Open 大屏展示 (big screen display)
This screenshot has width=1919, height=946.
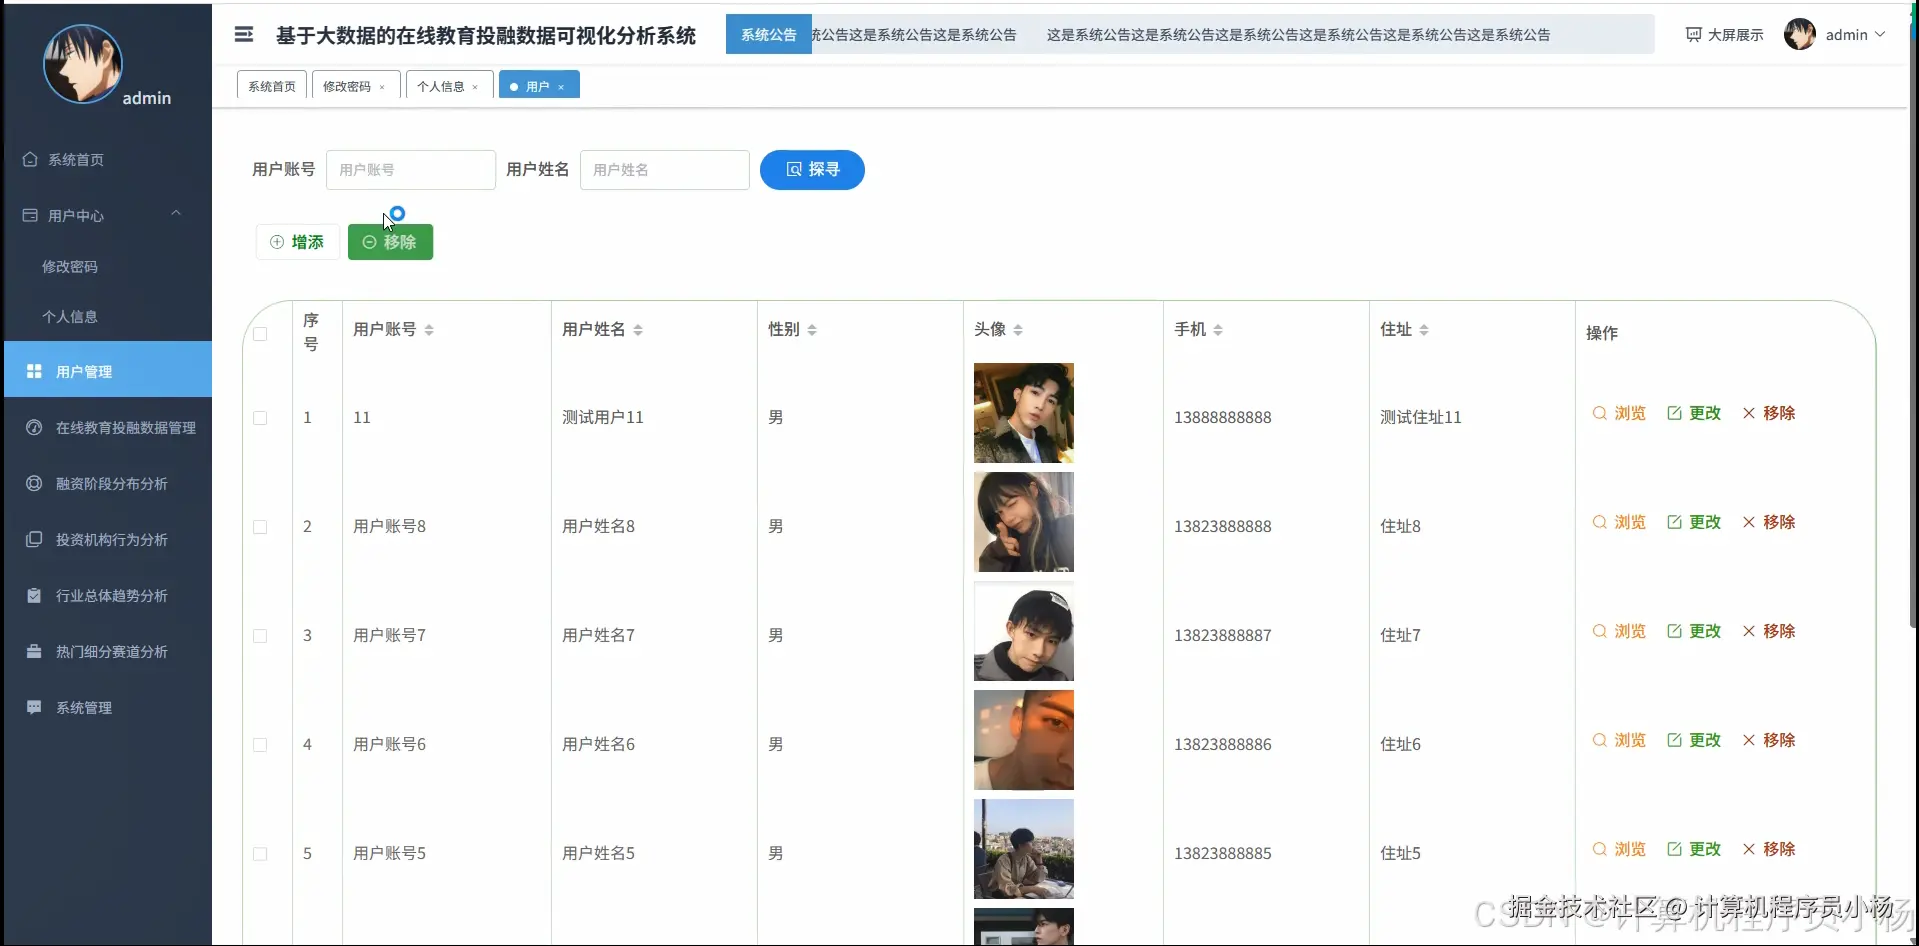click(x=1723, y=34)
